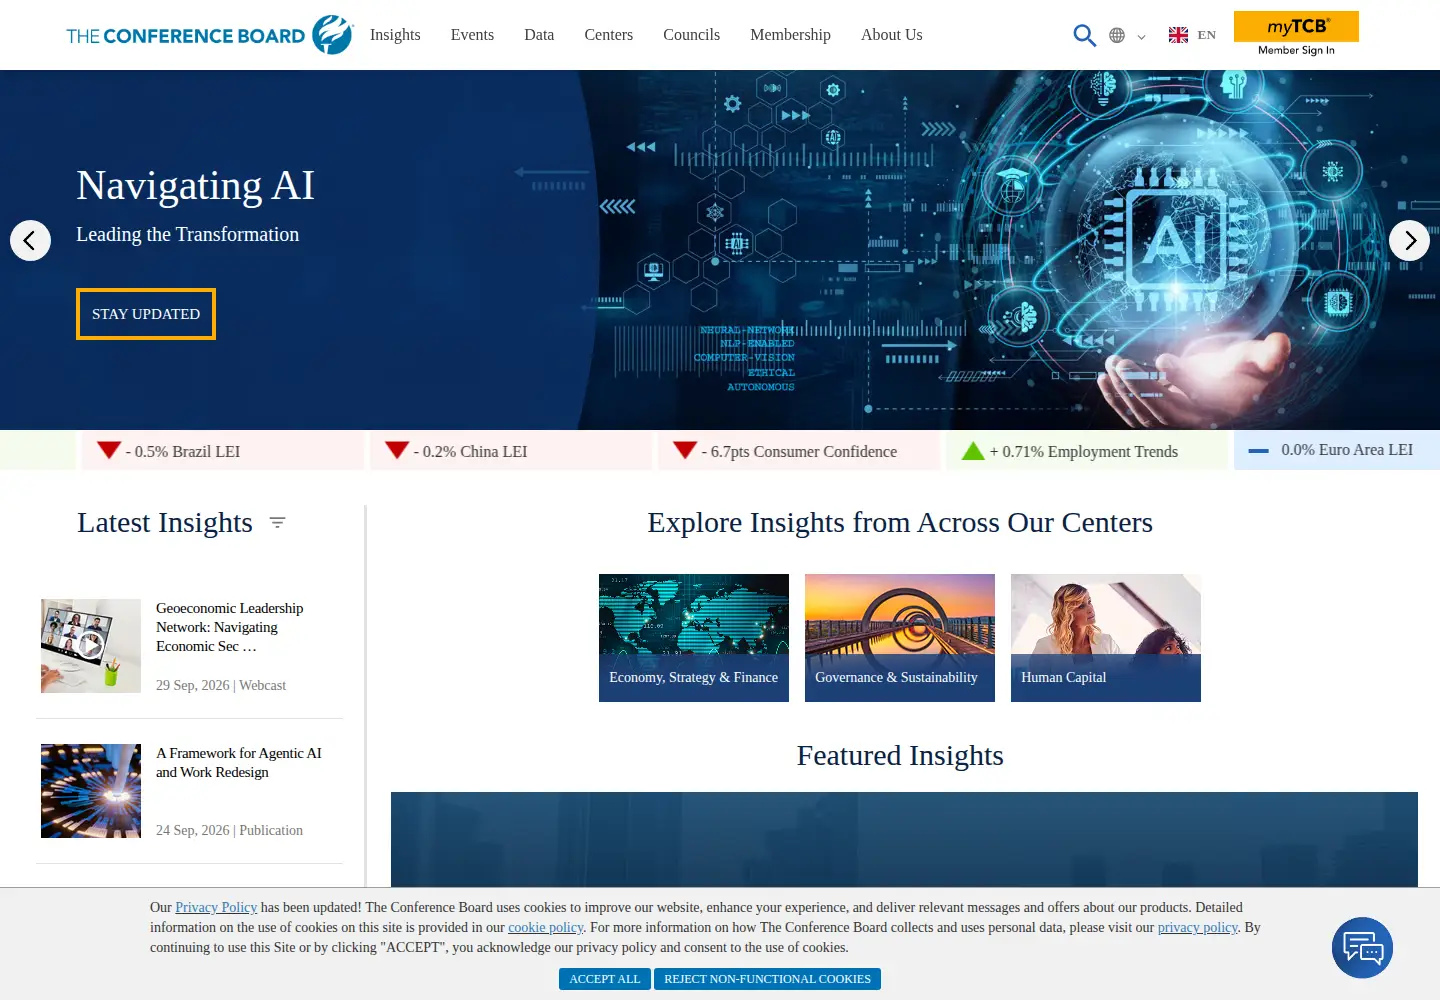This screenshot has height=1000, width=1440.
Task: Advance to the next carousel slide
Action: pos(1409,240)
